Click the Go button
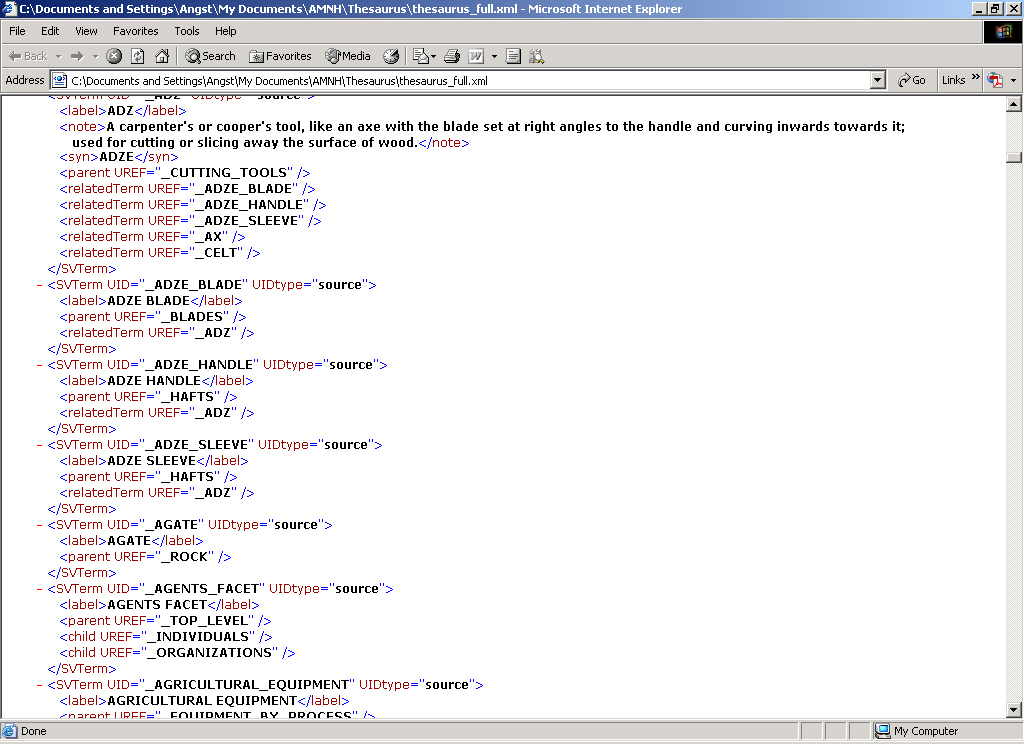1024x744 pixels. (x=912, y=80)
